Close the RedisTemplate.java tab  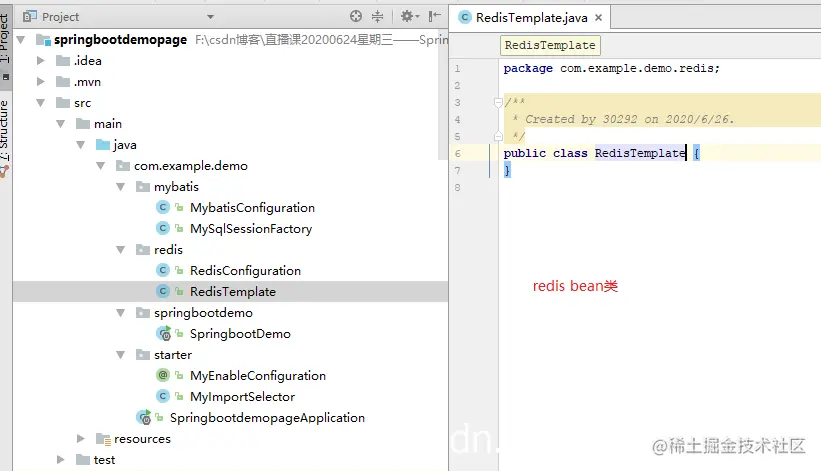pos(598,17)
